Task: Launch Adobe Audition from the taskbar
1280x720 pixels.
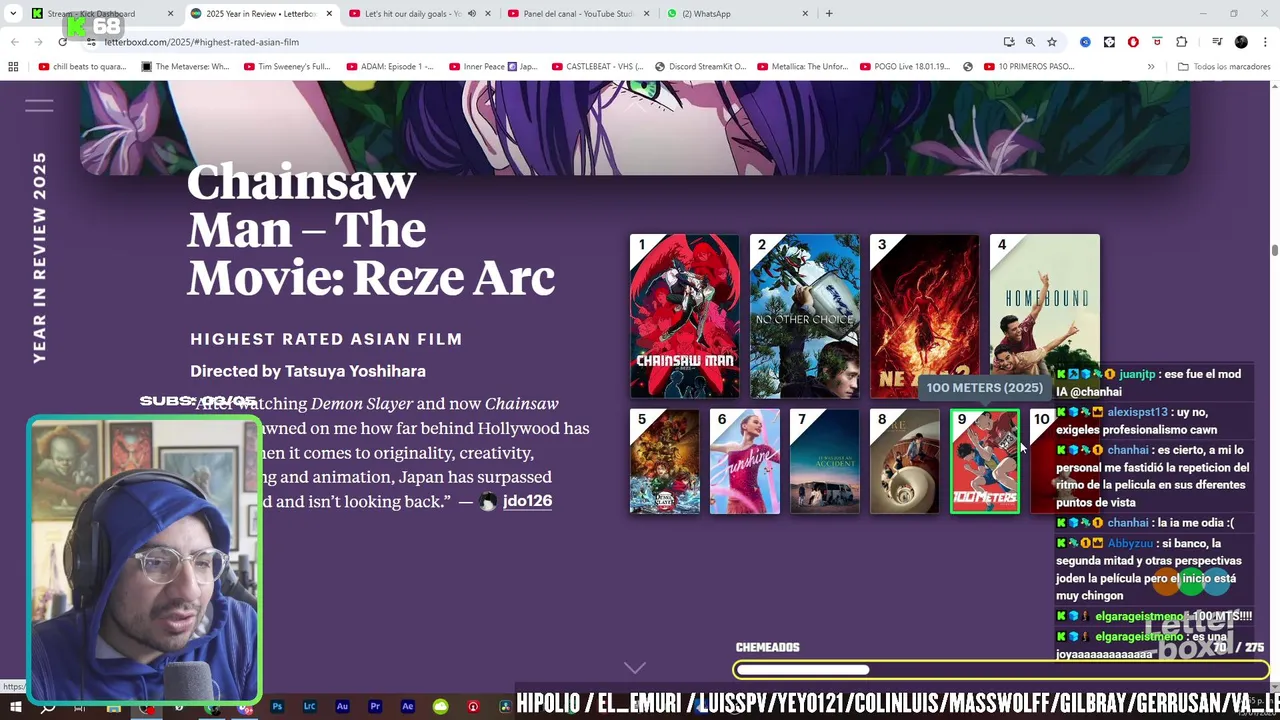Action: click(342, 707)
